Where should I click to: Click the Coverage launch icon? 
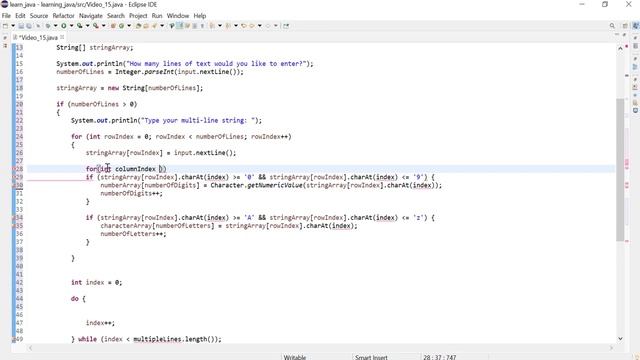pos(80,26)
